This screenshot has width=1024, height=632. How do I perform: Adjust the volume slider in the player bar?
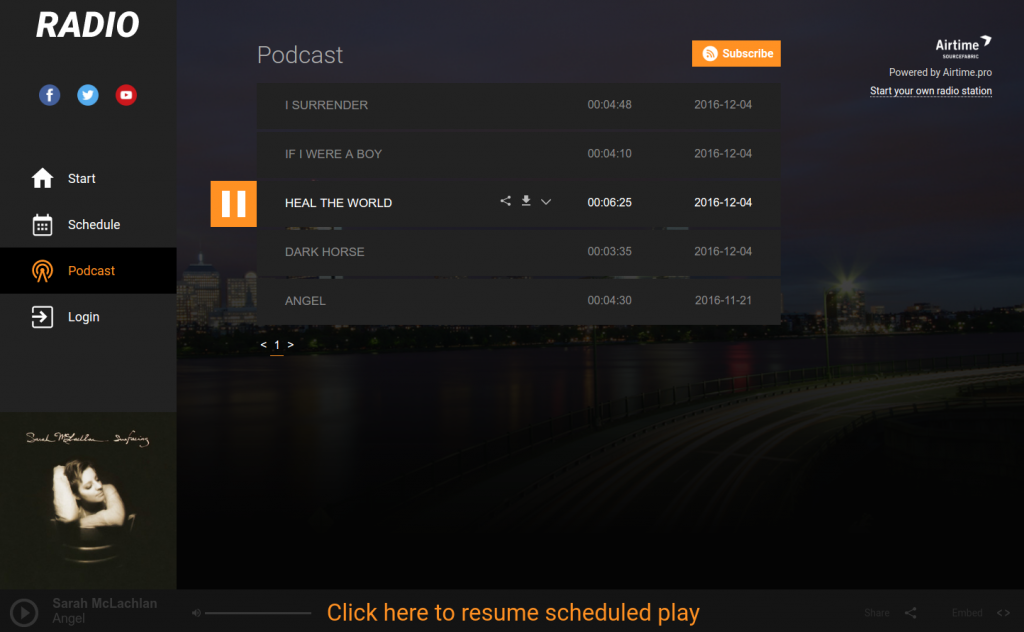click(260, 612)
